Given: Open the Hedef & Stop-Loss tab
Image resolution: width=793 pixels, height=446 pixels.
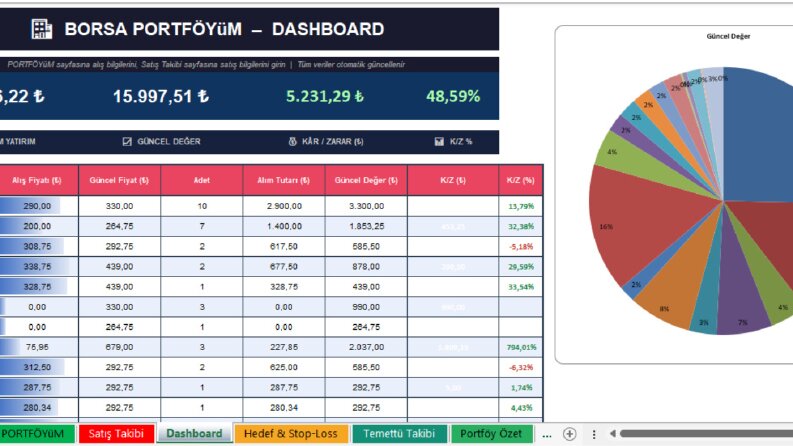Looking at the screenshot, I should tap(290, 434).
